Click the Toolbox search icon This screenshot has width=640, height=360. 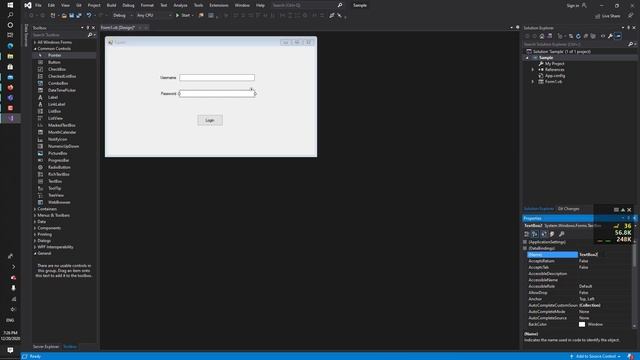click(90, 35)
